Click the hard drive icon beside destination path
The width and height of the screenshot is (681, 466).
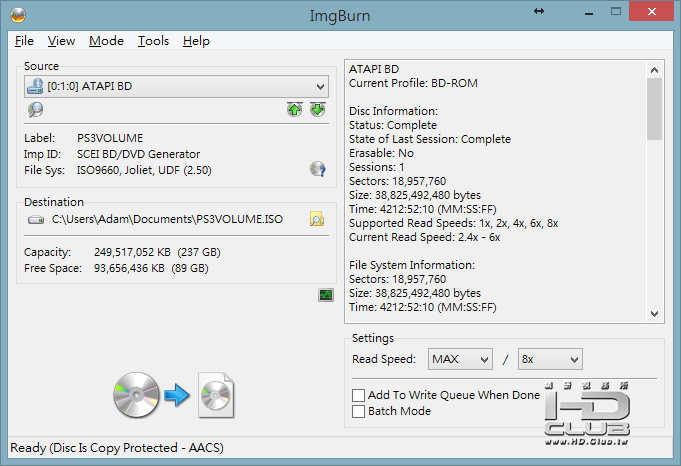[x=36, y=220]
